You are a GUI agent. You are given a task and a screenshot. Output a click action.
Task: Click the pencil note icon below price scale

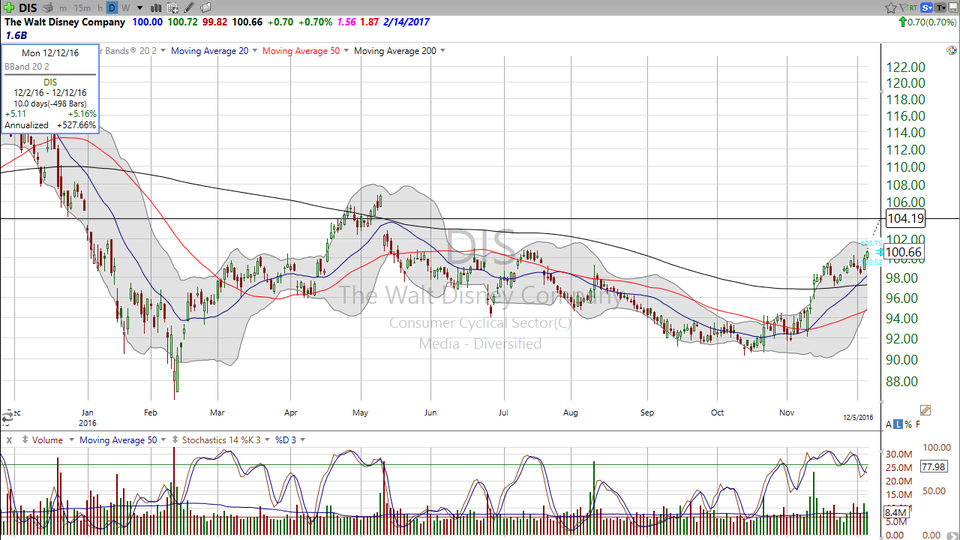(x=925, y=410)
